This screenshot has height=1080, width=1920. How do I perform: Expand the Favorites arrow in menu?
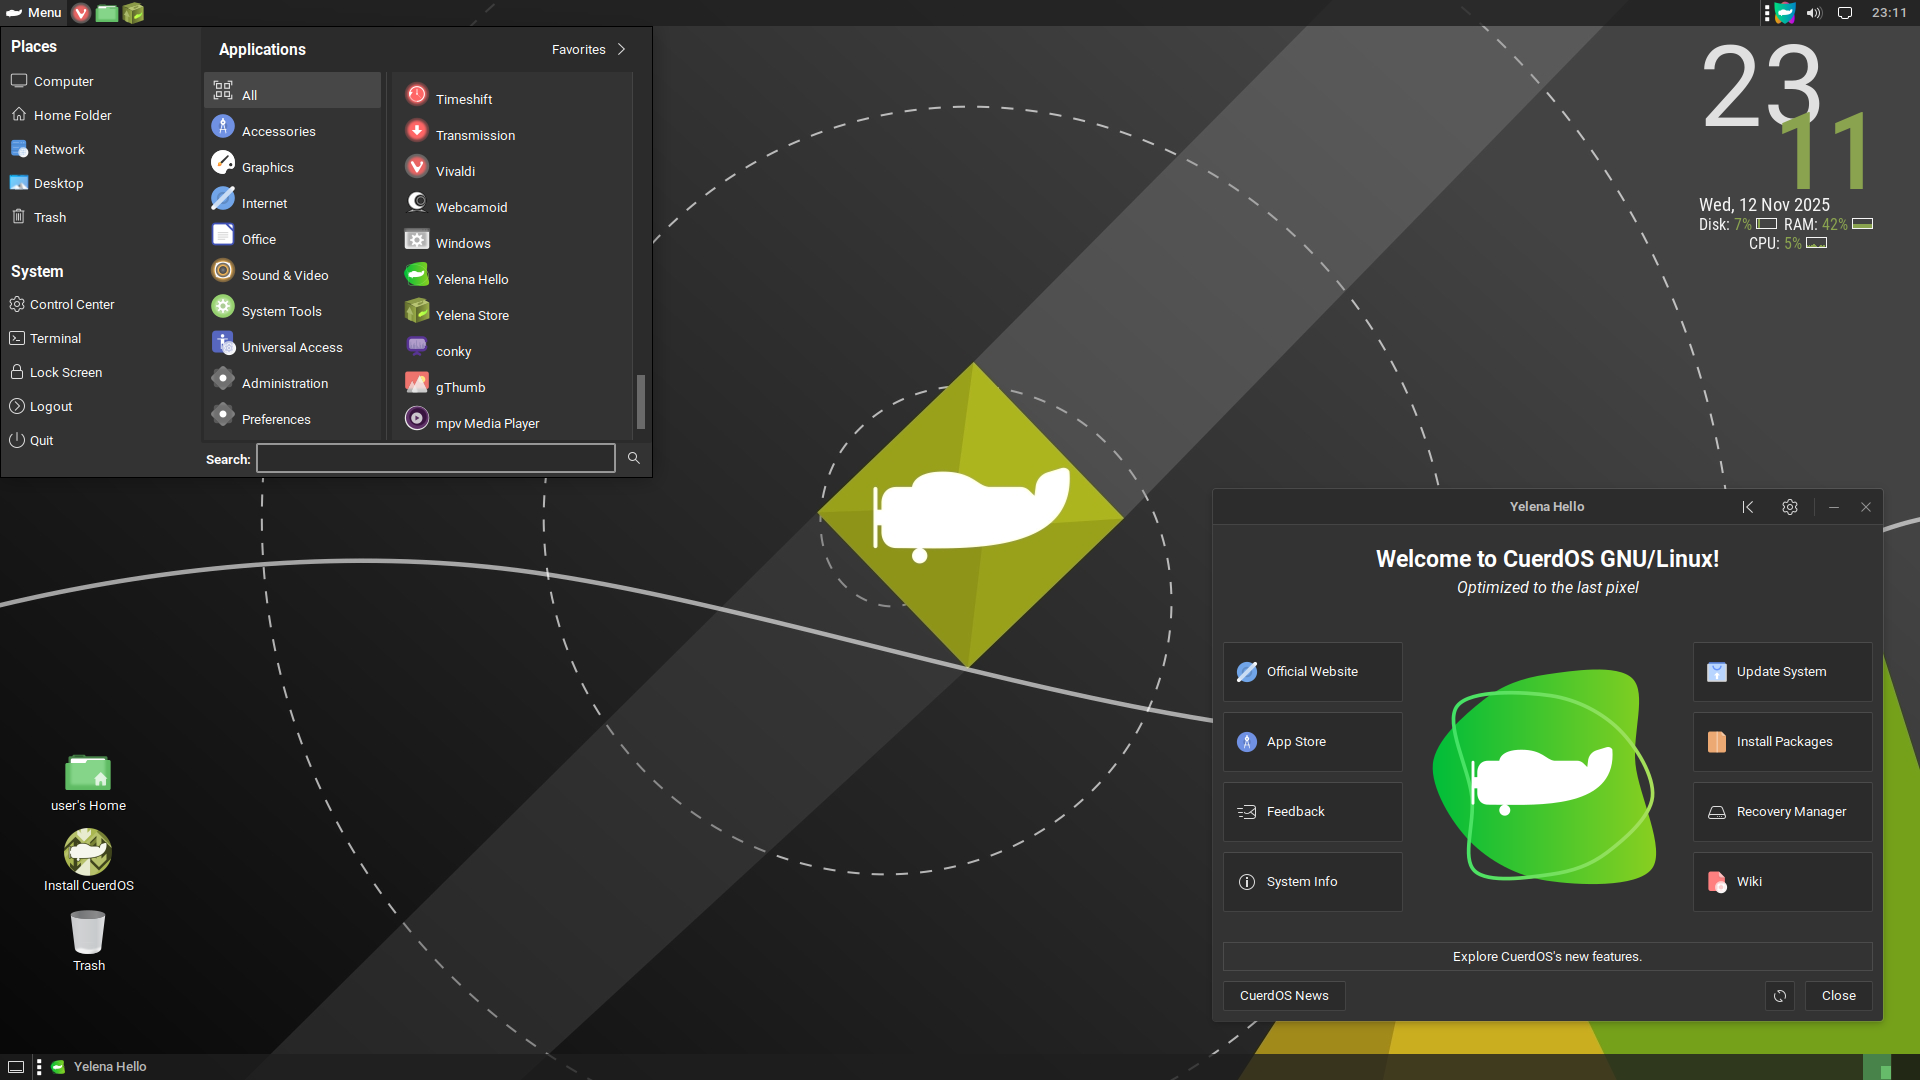(621, 49)
